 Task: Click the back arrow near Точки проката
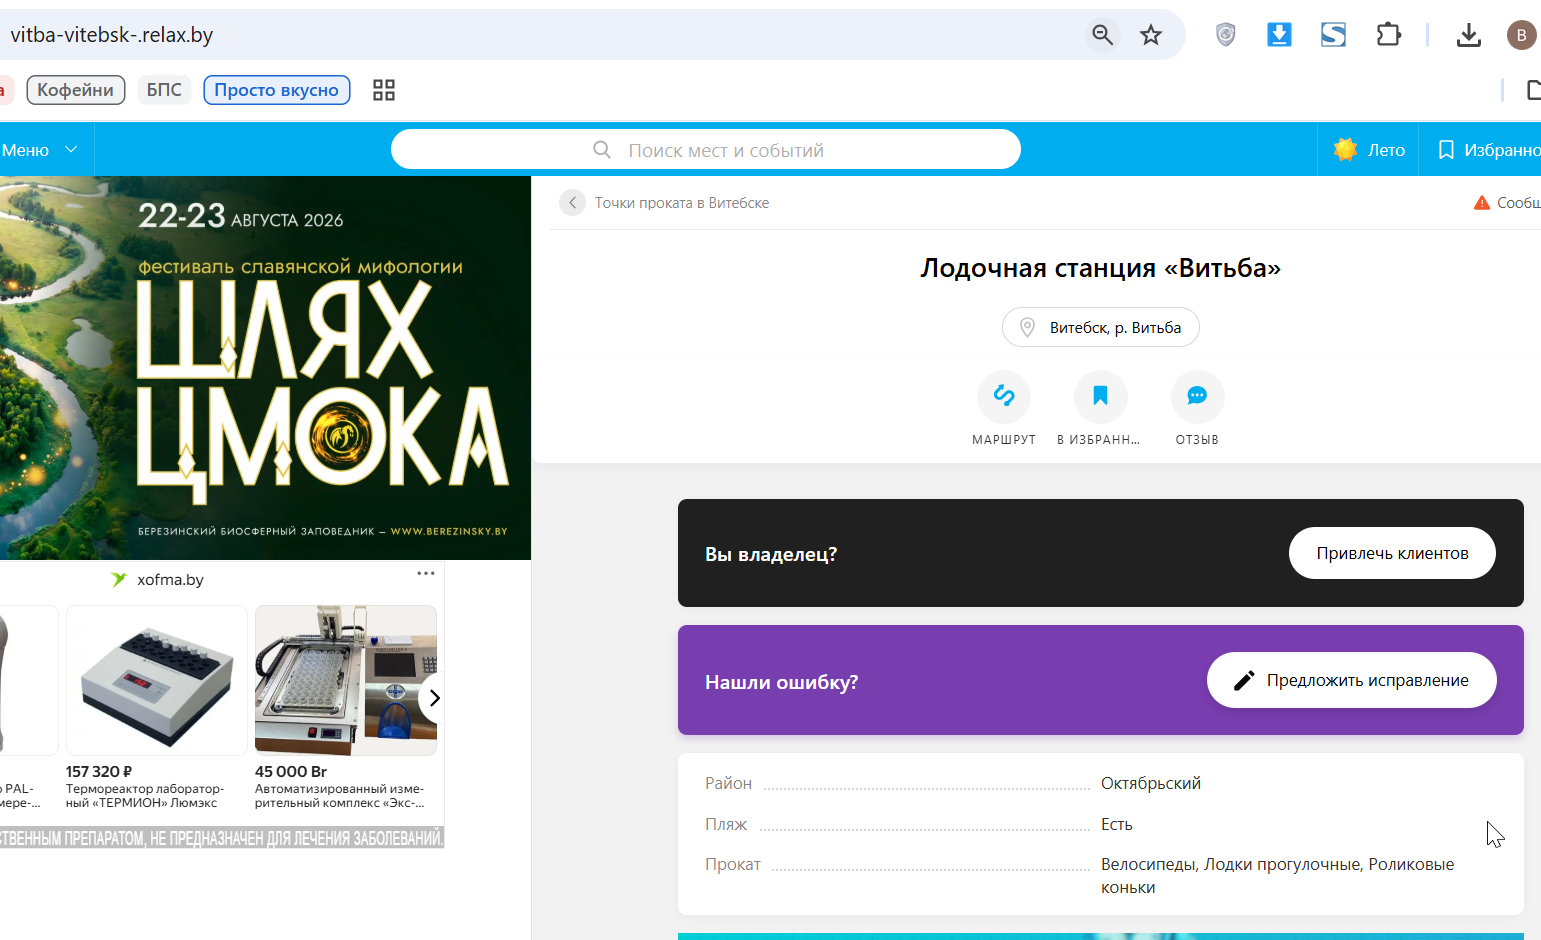[x=572, y=203]
